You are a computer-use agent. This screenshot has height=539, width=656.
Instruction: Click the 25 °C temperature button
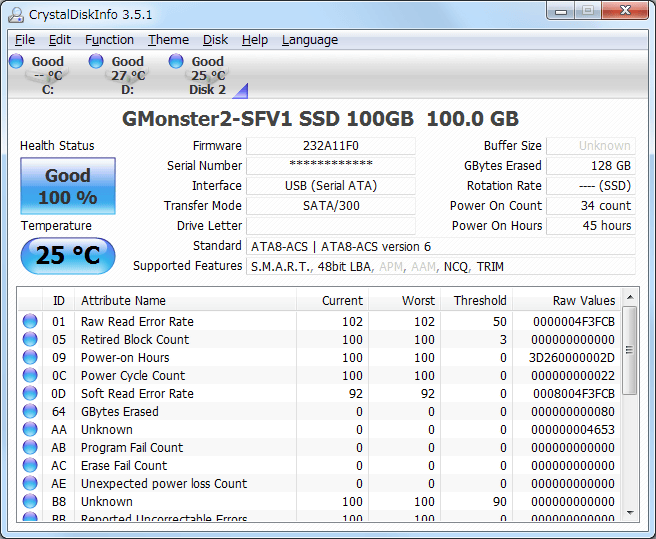click(x=68, y=255)
